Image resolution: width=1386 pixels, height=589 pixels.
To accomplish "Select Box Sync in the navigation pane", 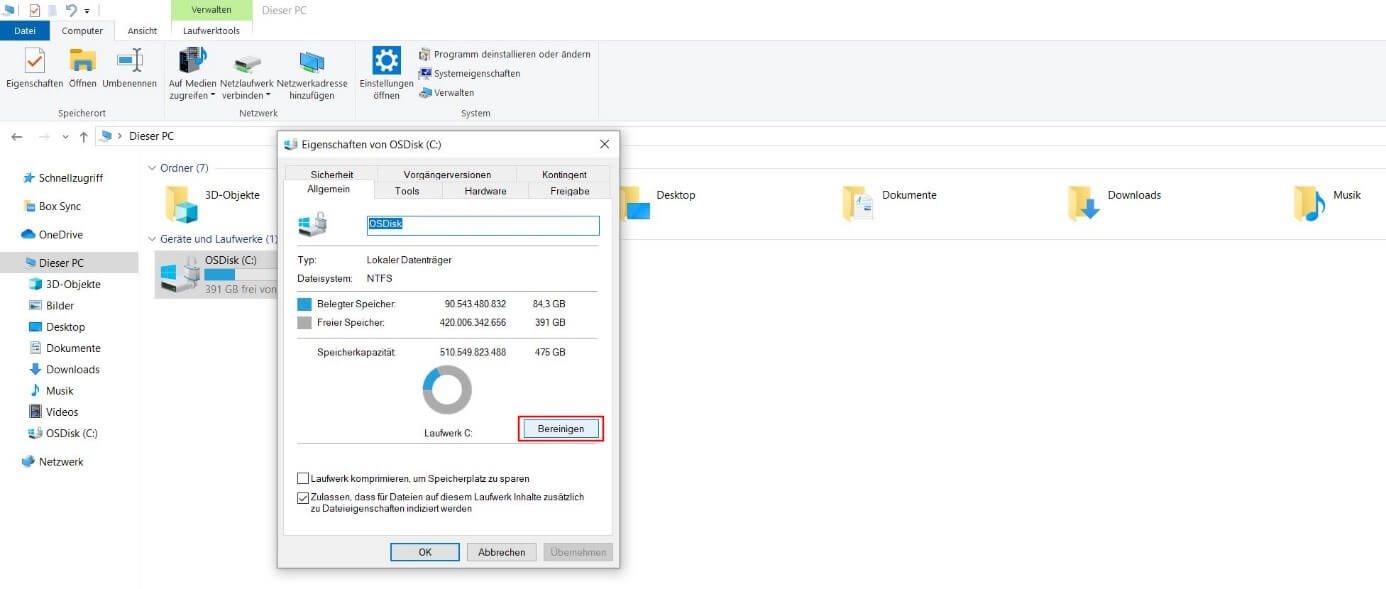I will pos(59,206).
